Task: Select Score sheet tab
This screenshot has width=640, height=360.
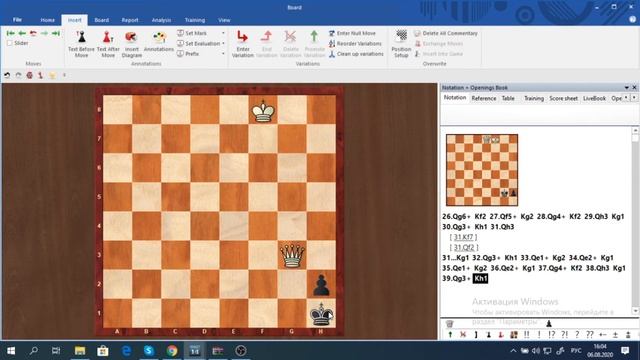Action: [x=563, y=98]
